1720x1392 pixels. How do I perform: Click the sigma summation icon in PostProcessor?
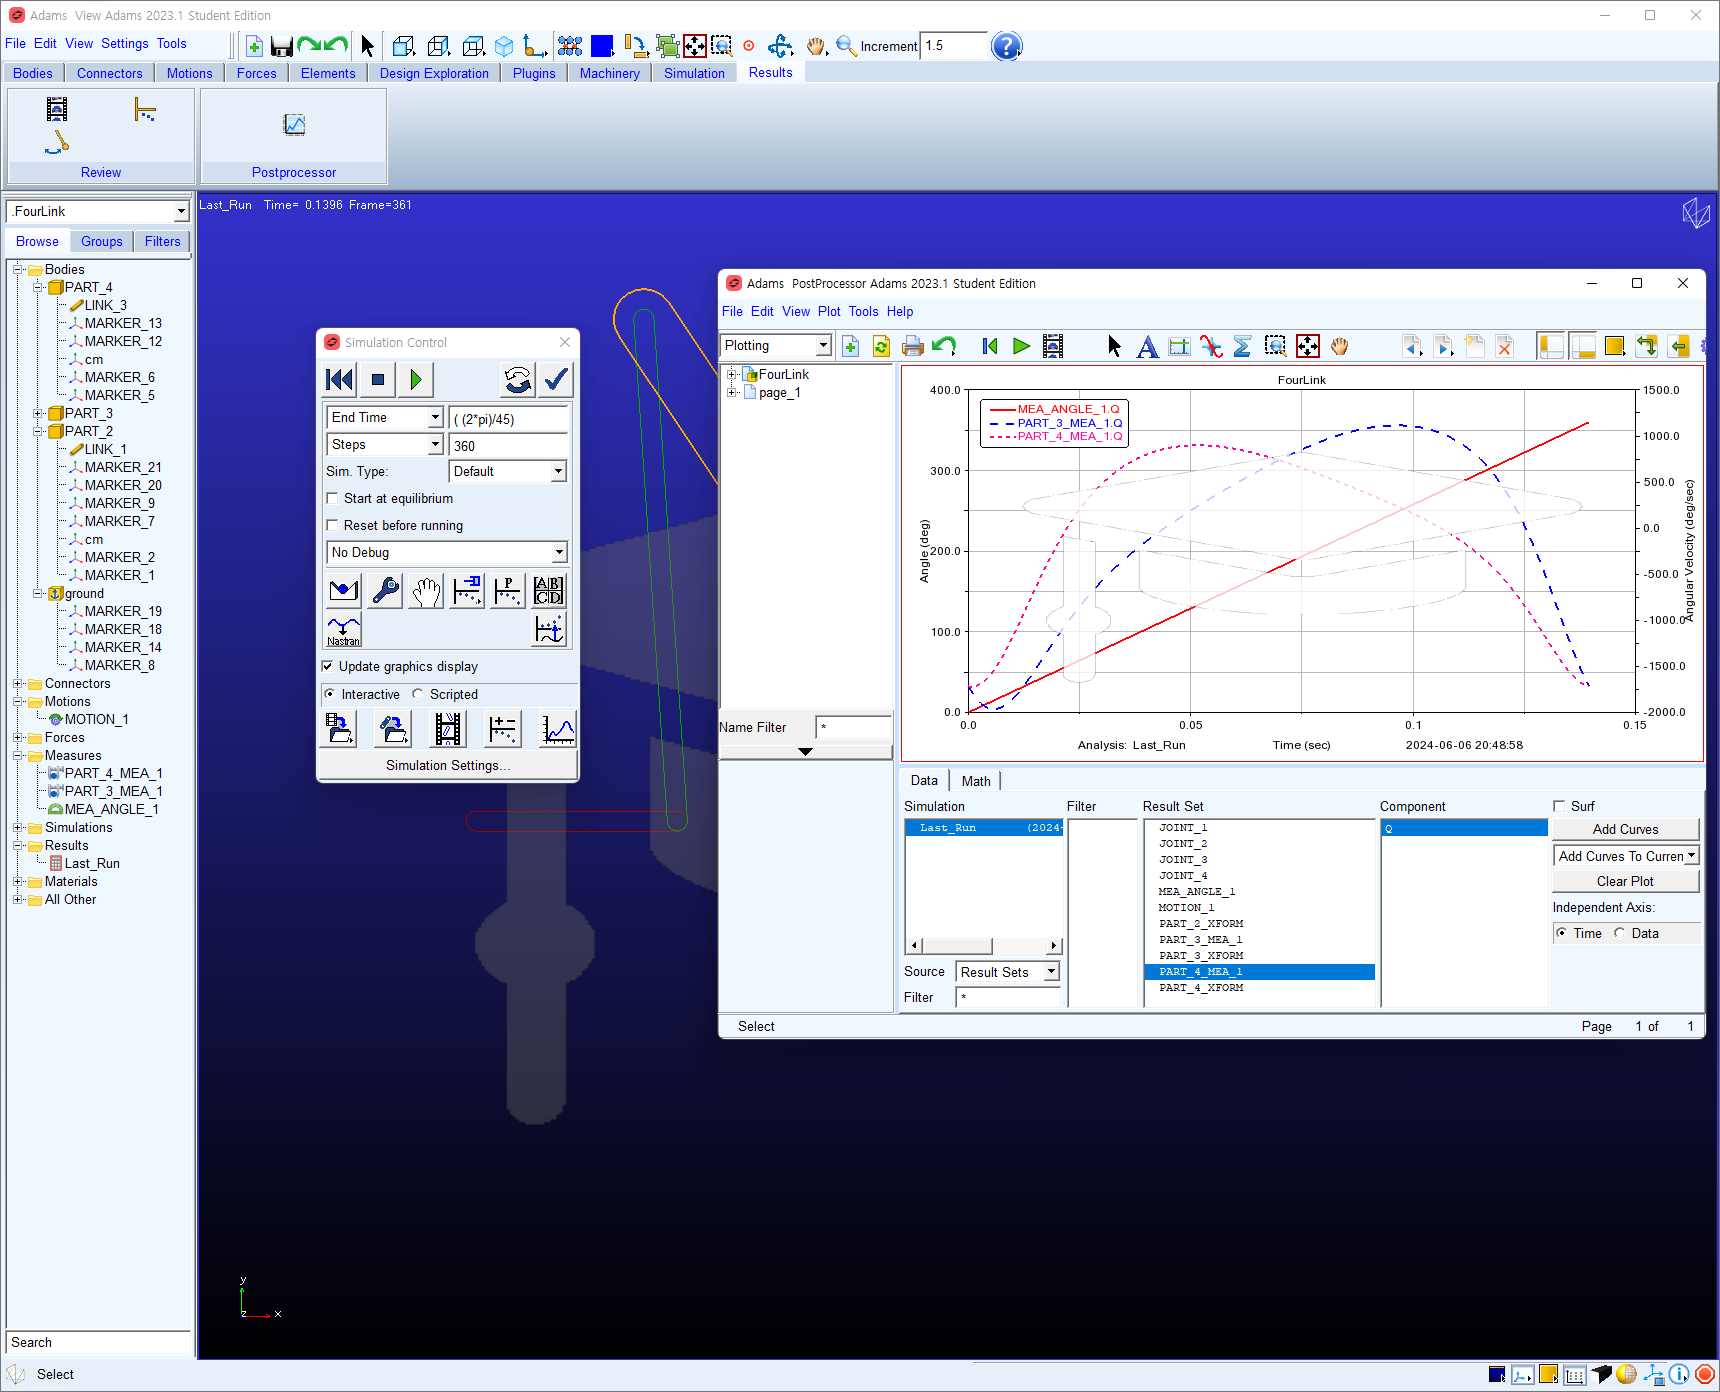(x=1242, y=346)
